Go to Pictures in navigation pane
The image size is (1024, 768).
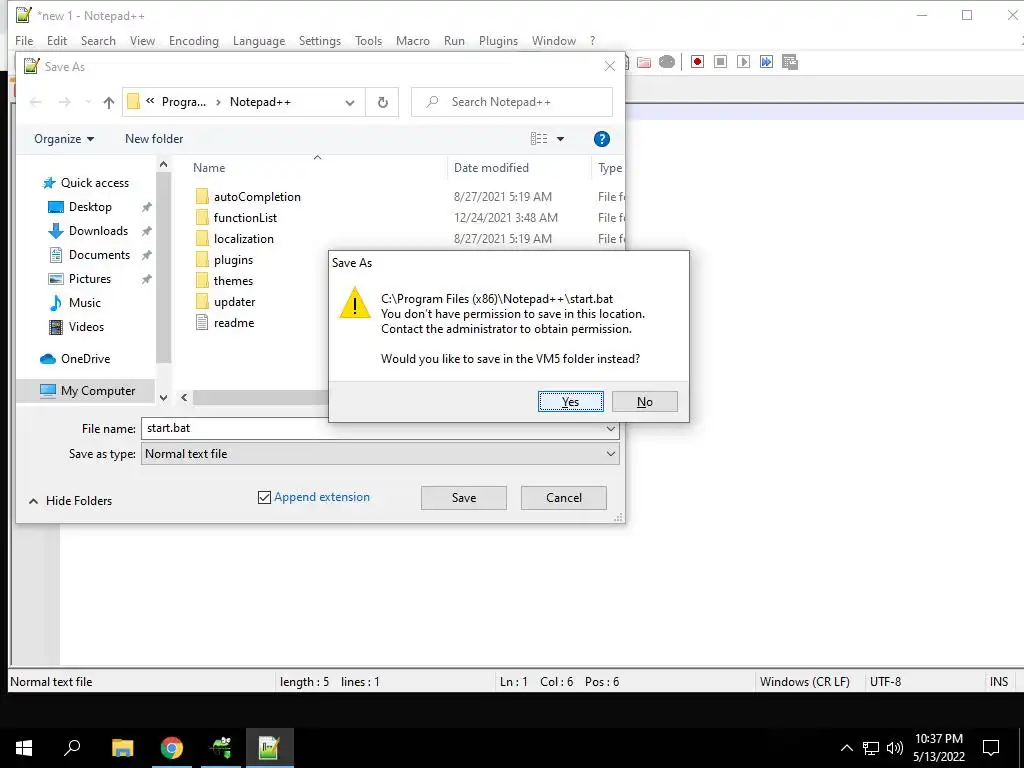tap(89, 279)
